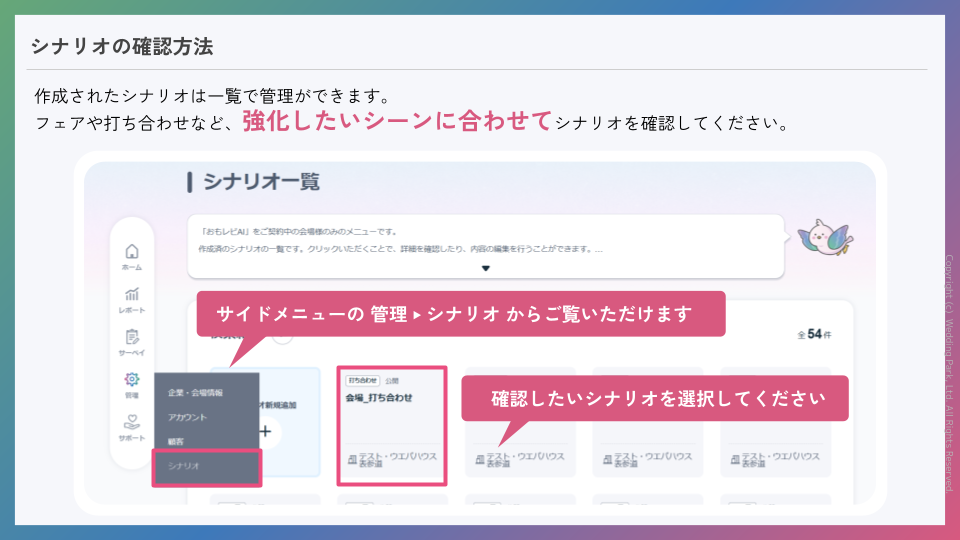Open the 会場_打ち合わせ scenario card
Viewport: 960px width, 540px height.
tap(391, 425)
